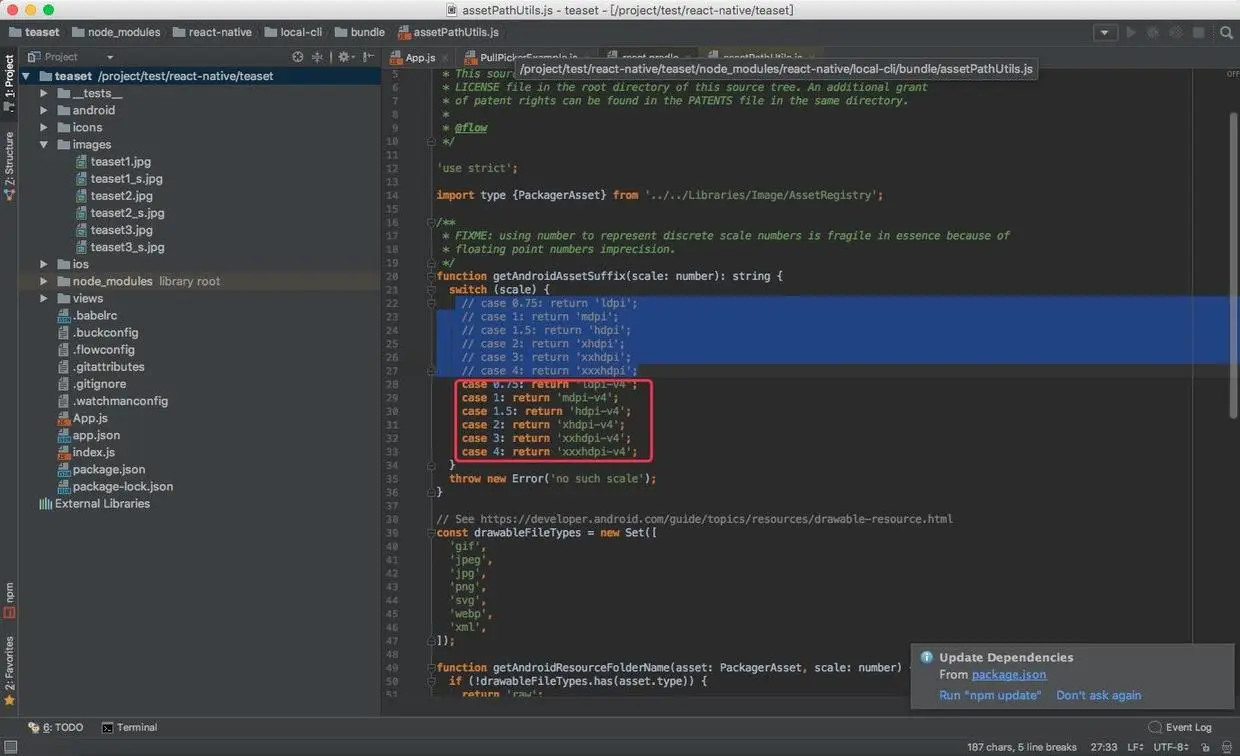Image resolution: width=1240 pixels, height=756 pixels.
Task: Open the Event Log
Action: pyautogui.click(x=1181, y=727)
